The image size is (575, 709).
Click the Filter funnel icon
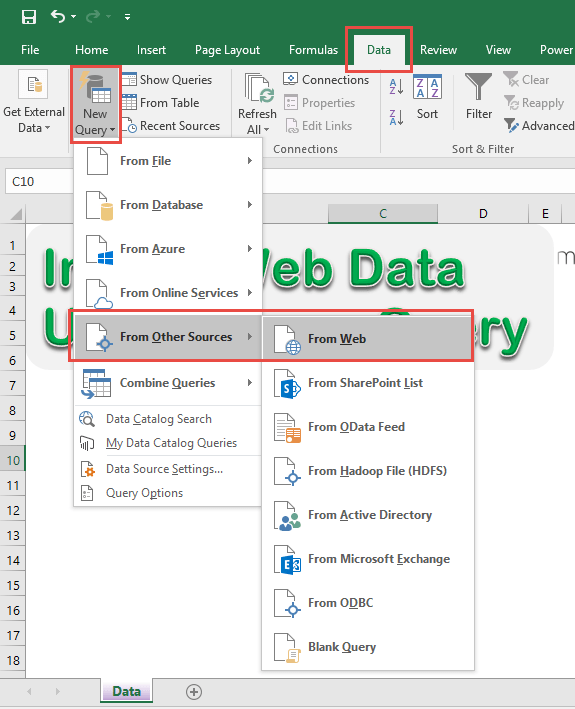pyautogui.click(x=478, y=86)
